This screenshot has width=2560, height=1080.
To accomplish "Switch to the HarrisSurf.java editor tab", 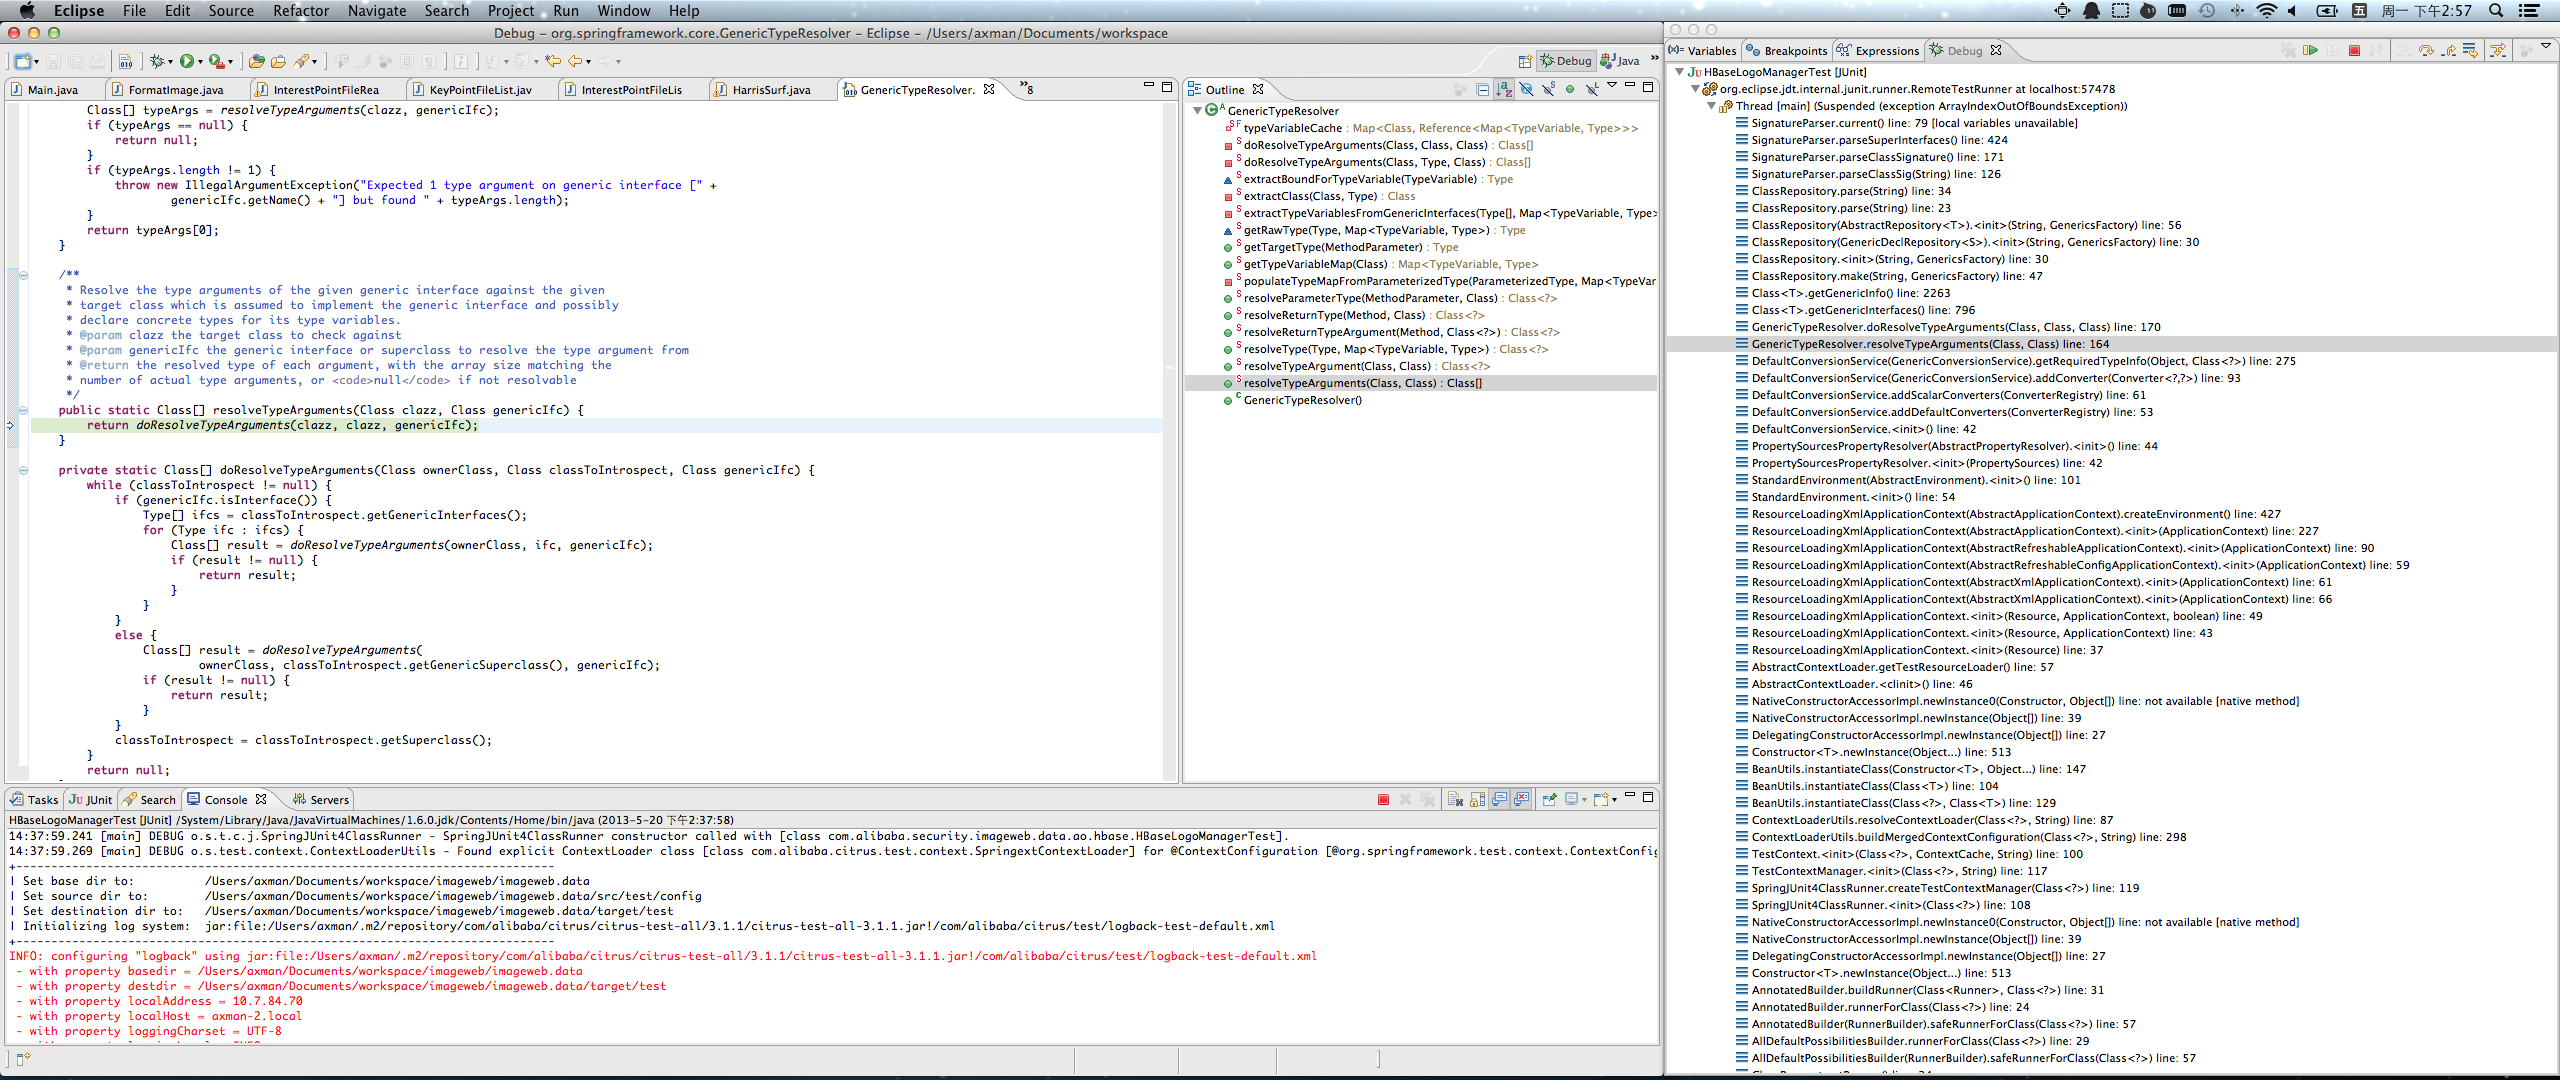I will point(770,90).
